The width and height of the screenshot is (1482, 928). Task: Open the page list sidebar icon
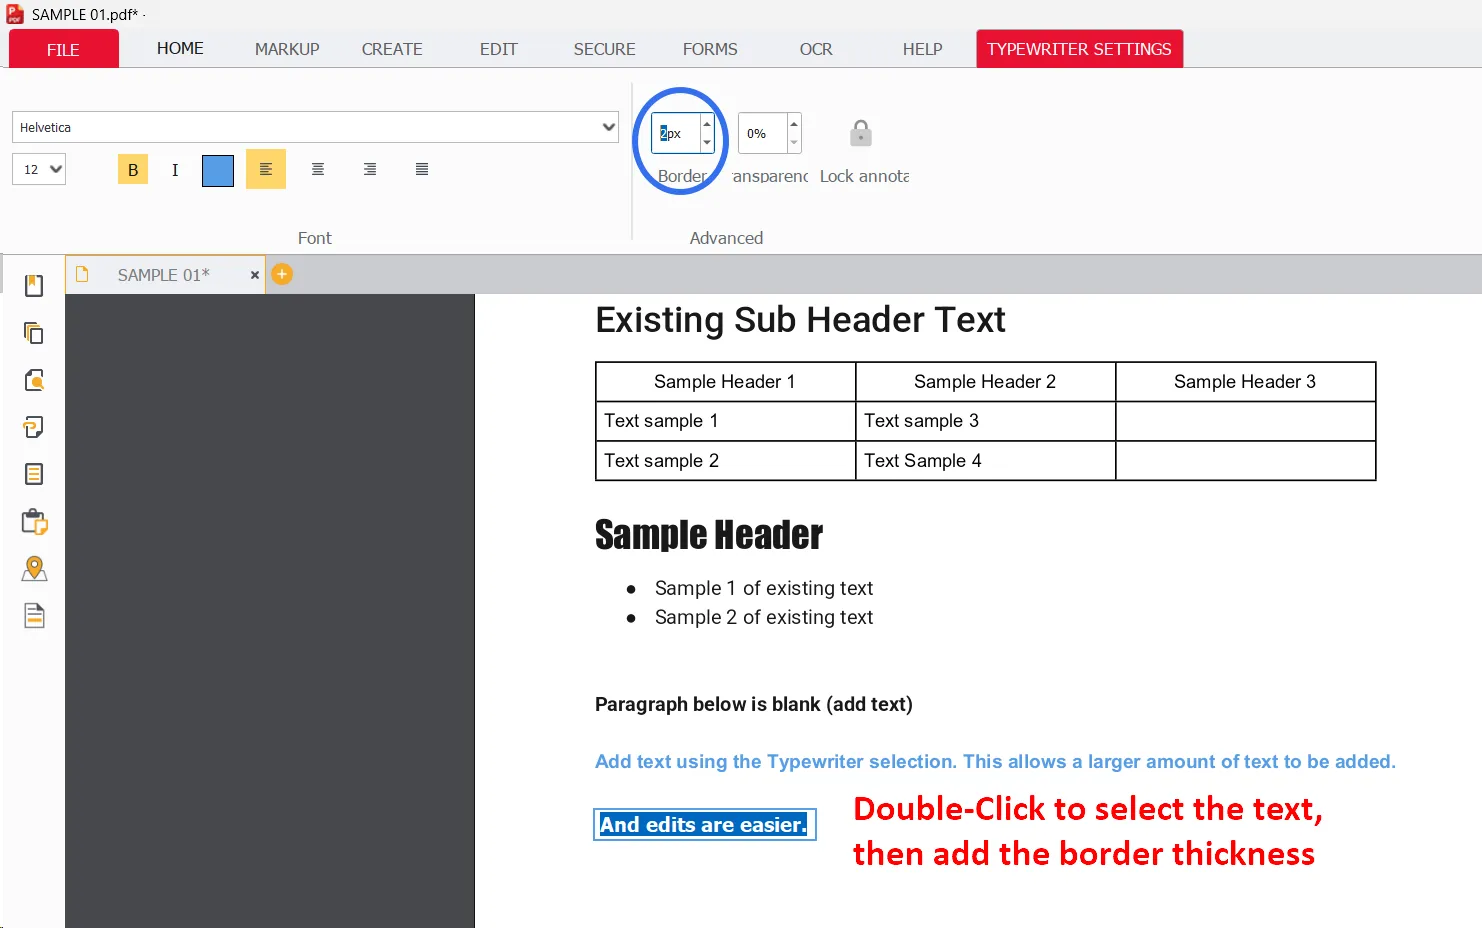pyautogui.click(x=34, y=474)
